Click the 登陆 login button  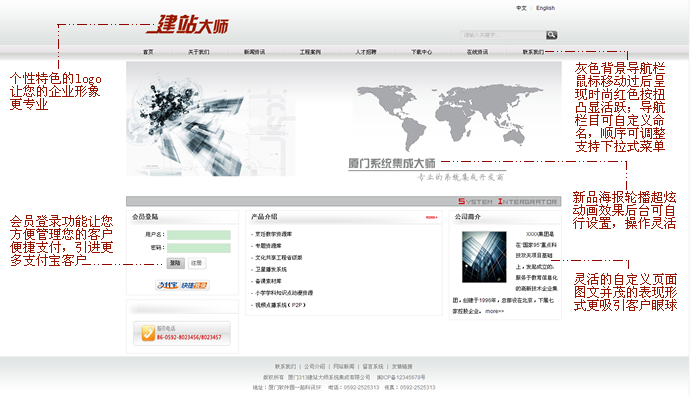tap(175, 263)
